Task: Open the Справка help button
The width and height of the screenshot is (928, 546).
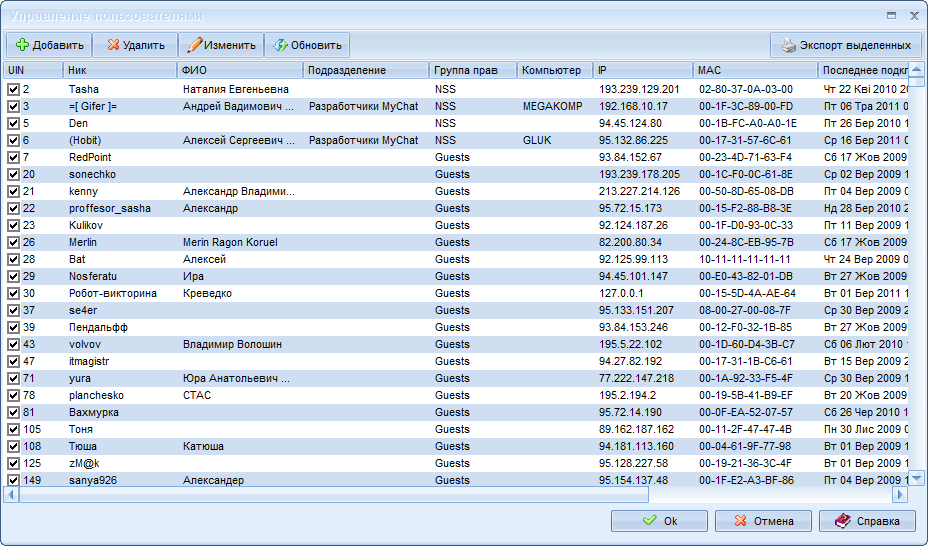Action: (x=867, y=521)
